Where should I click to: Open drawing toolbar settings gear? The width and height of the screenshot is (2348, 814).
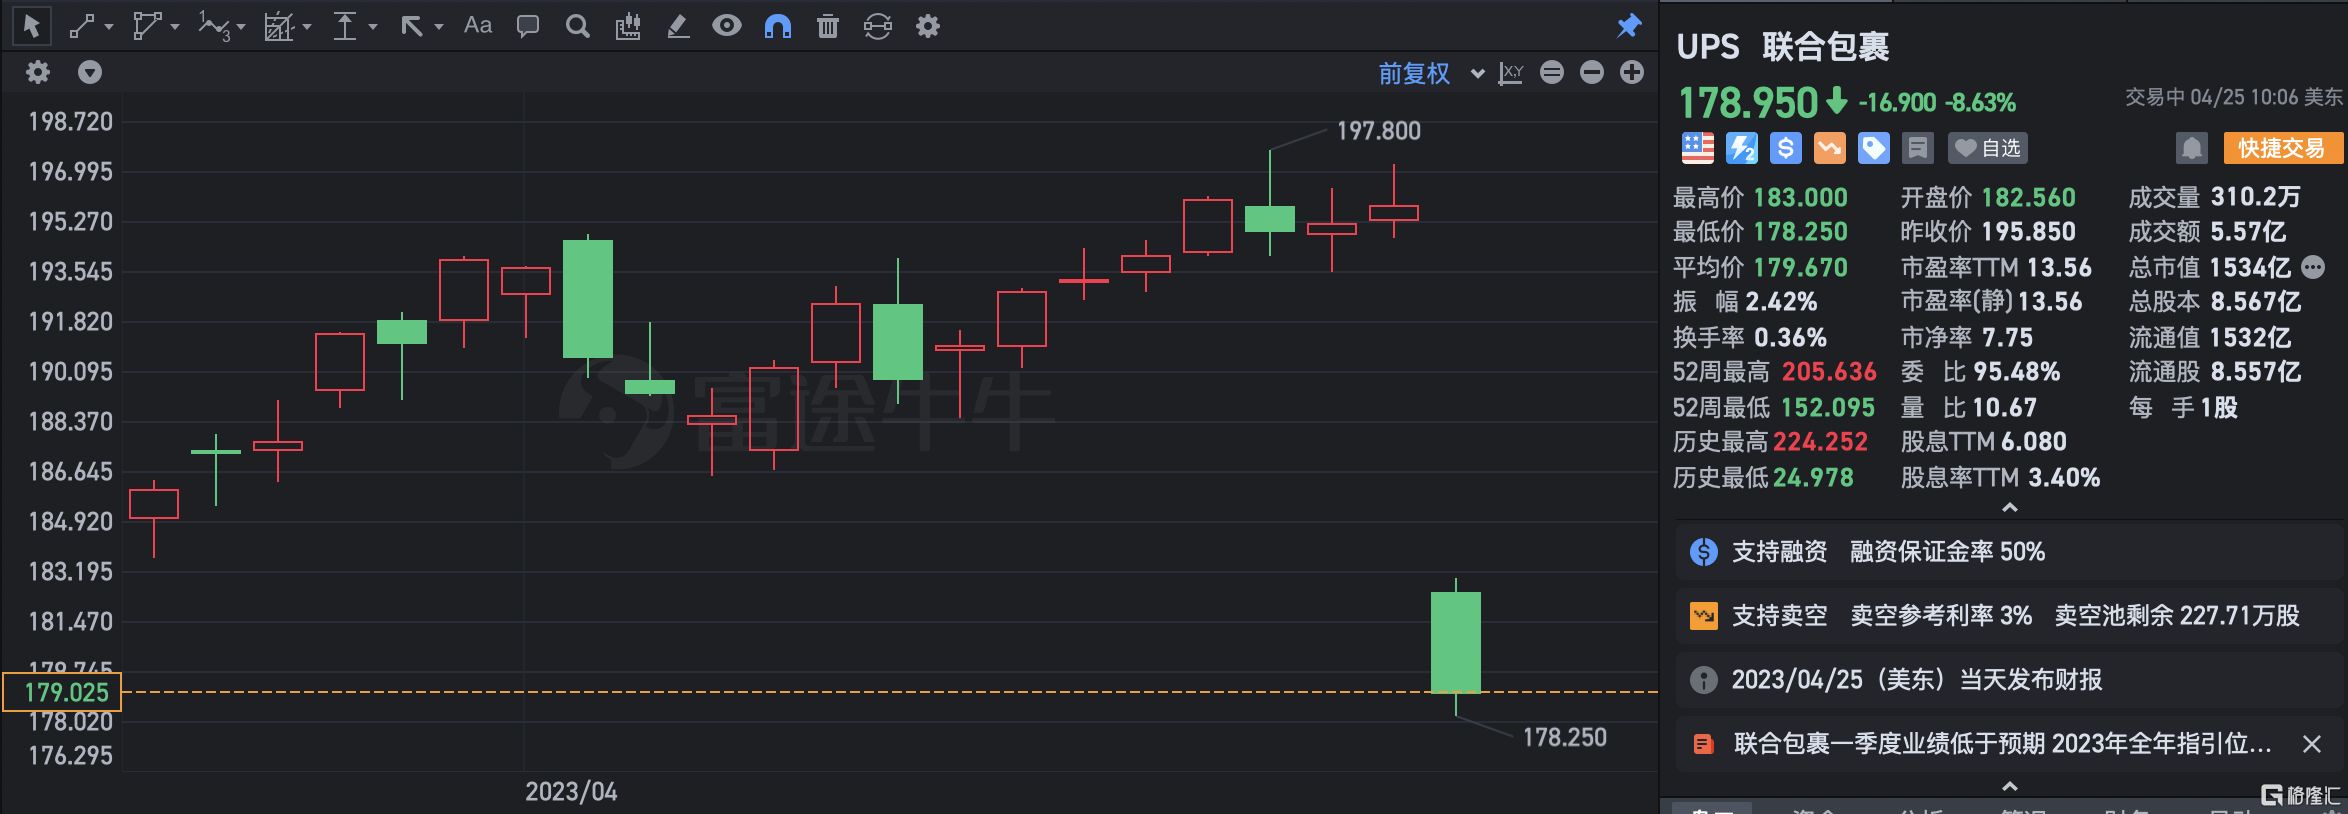(x=928, y=26)
